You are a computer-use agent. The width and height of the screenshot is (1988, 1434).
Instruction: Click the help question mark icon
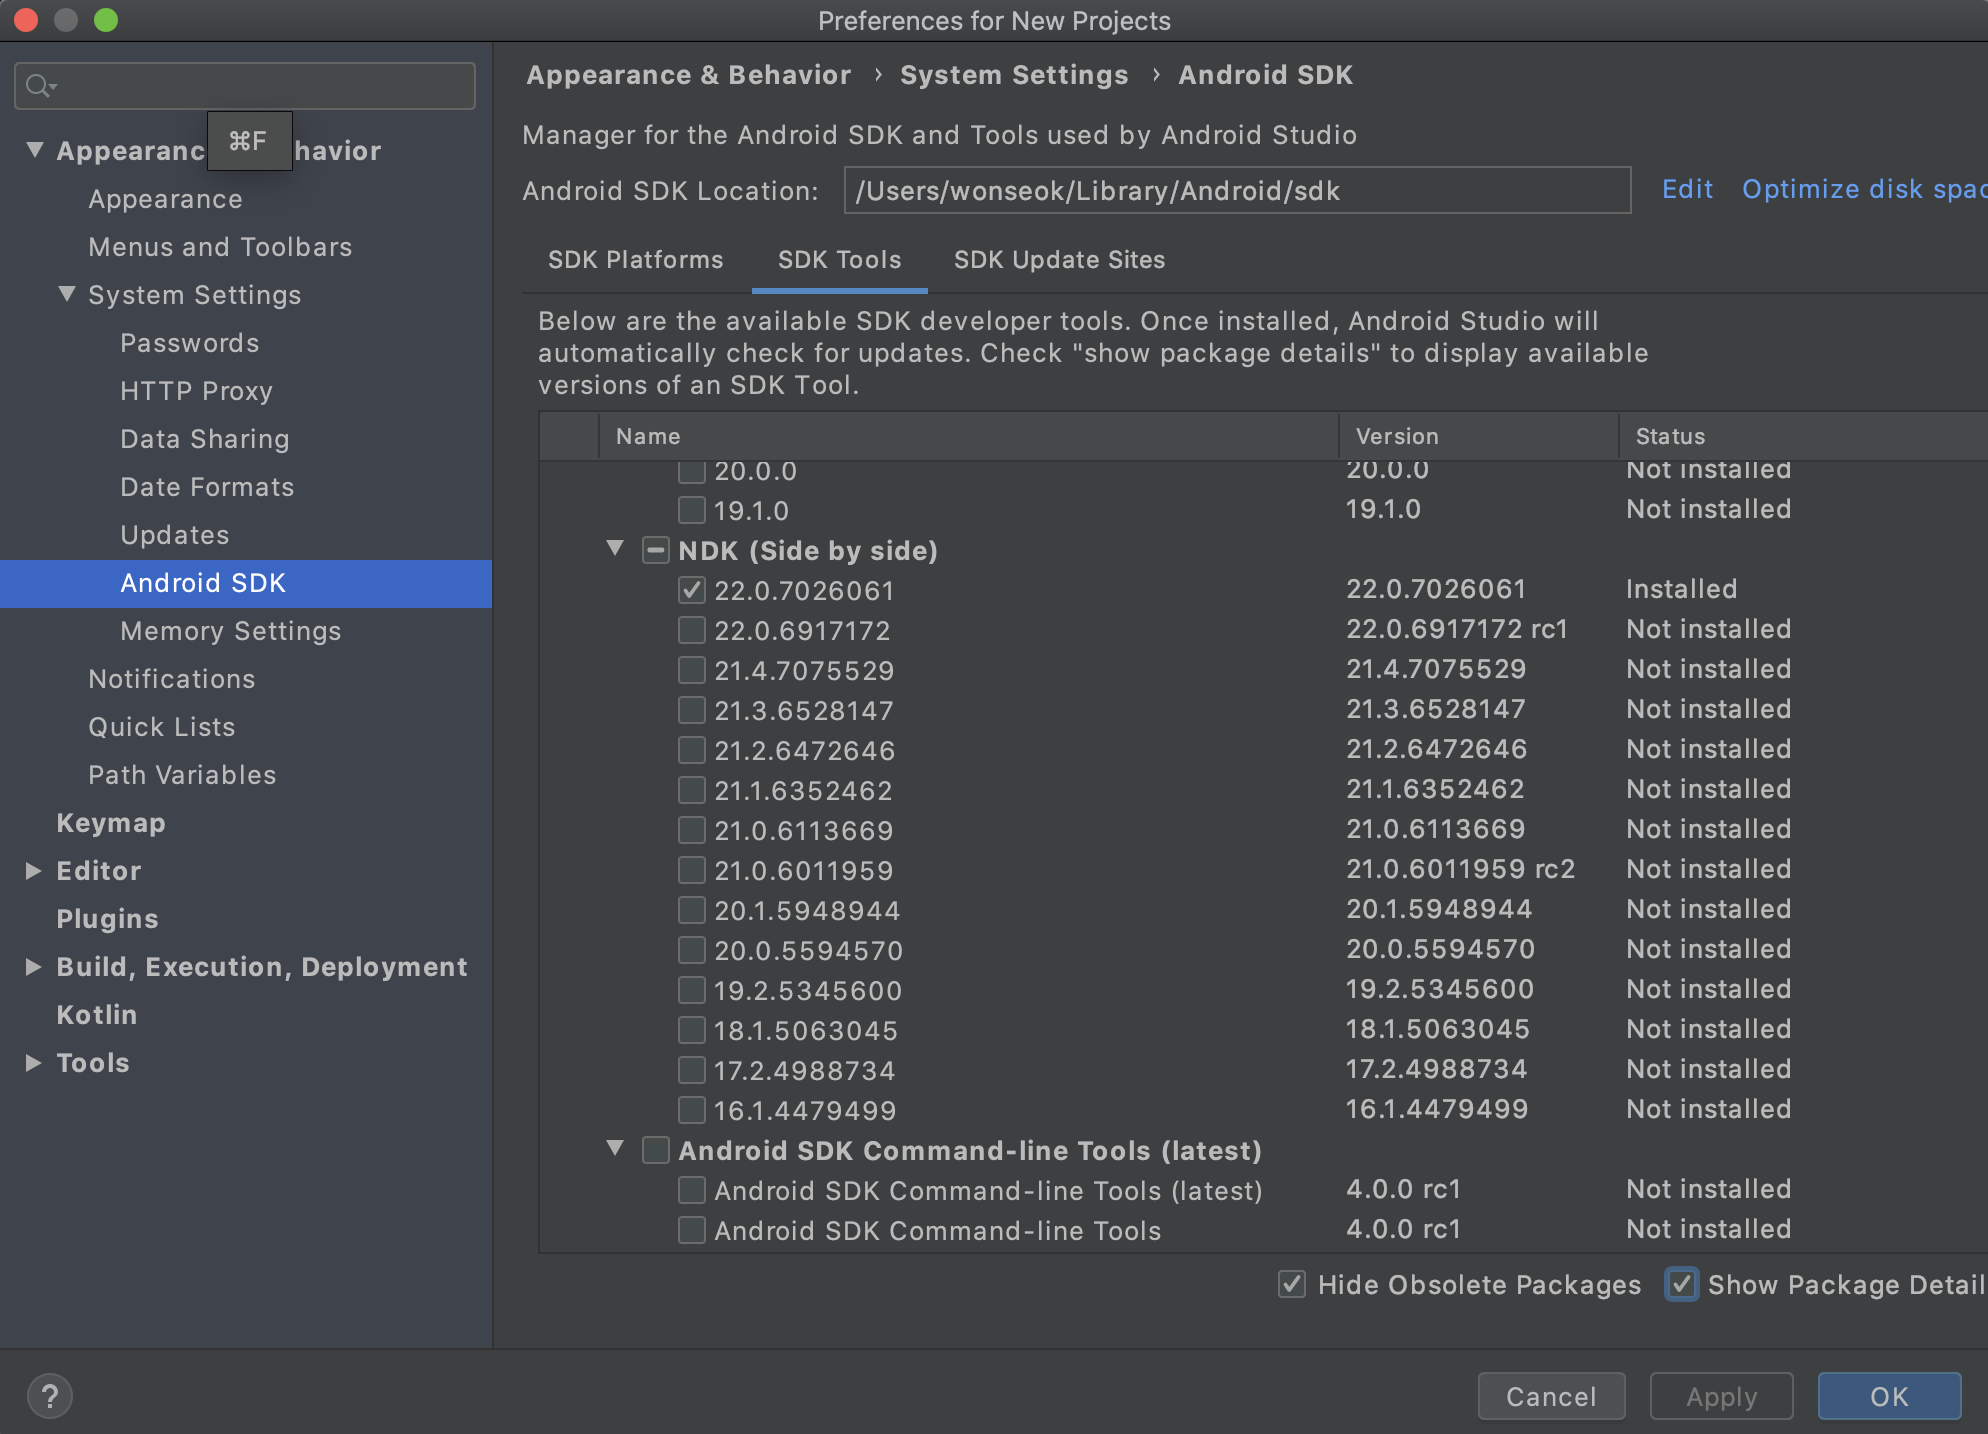point(49,1396)
